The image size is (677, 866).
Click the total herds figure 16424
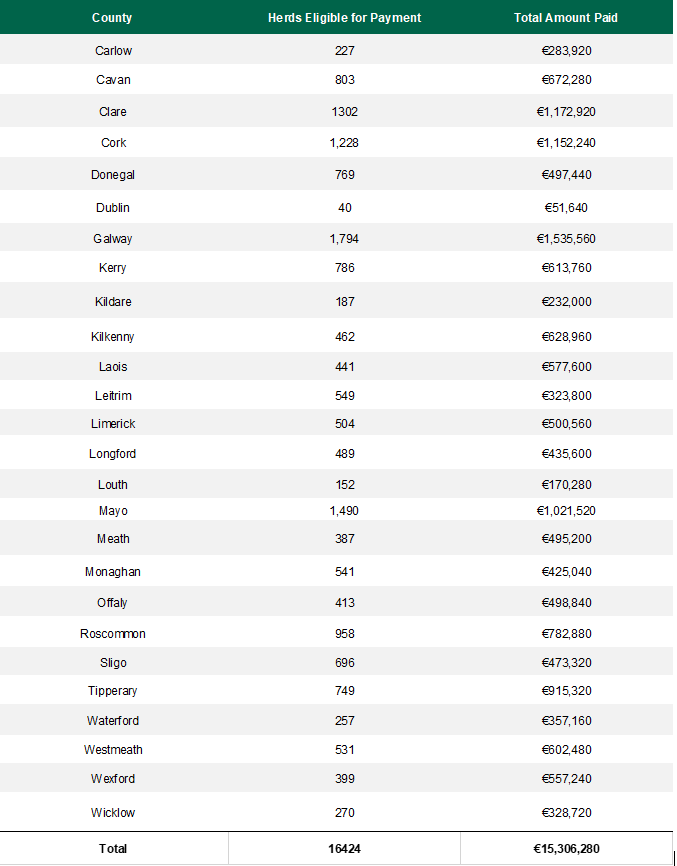[x=344, y=849]
